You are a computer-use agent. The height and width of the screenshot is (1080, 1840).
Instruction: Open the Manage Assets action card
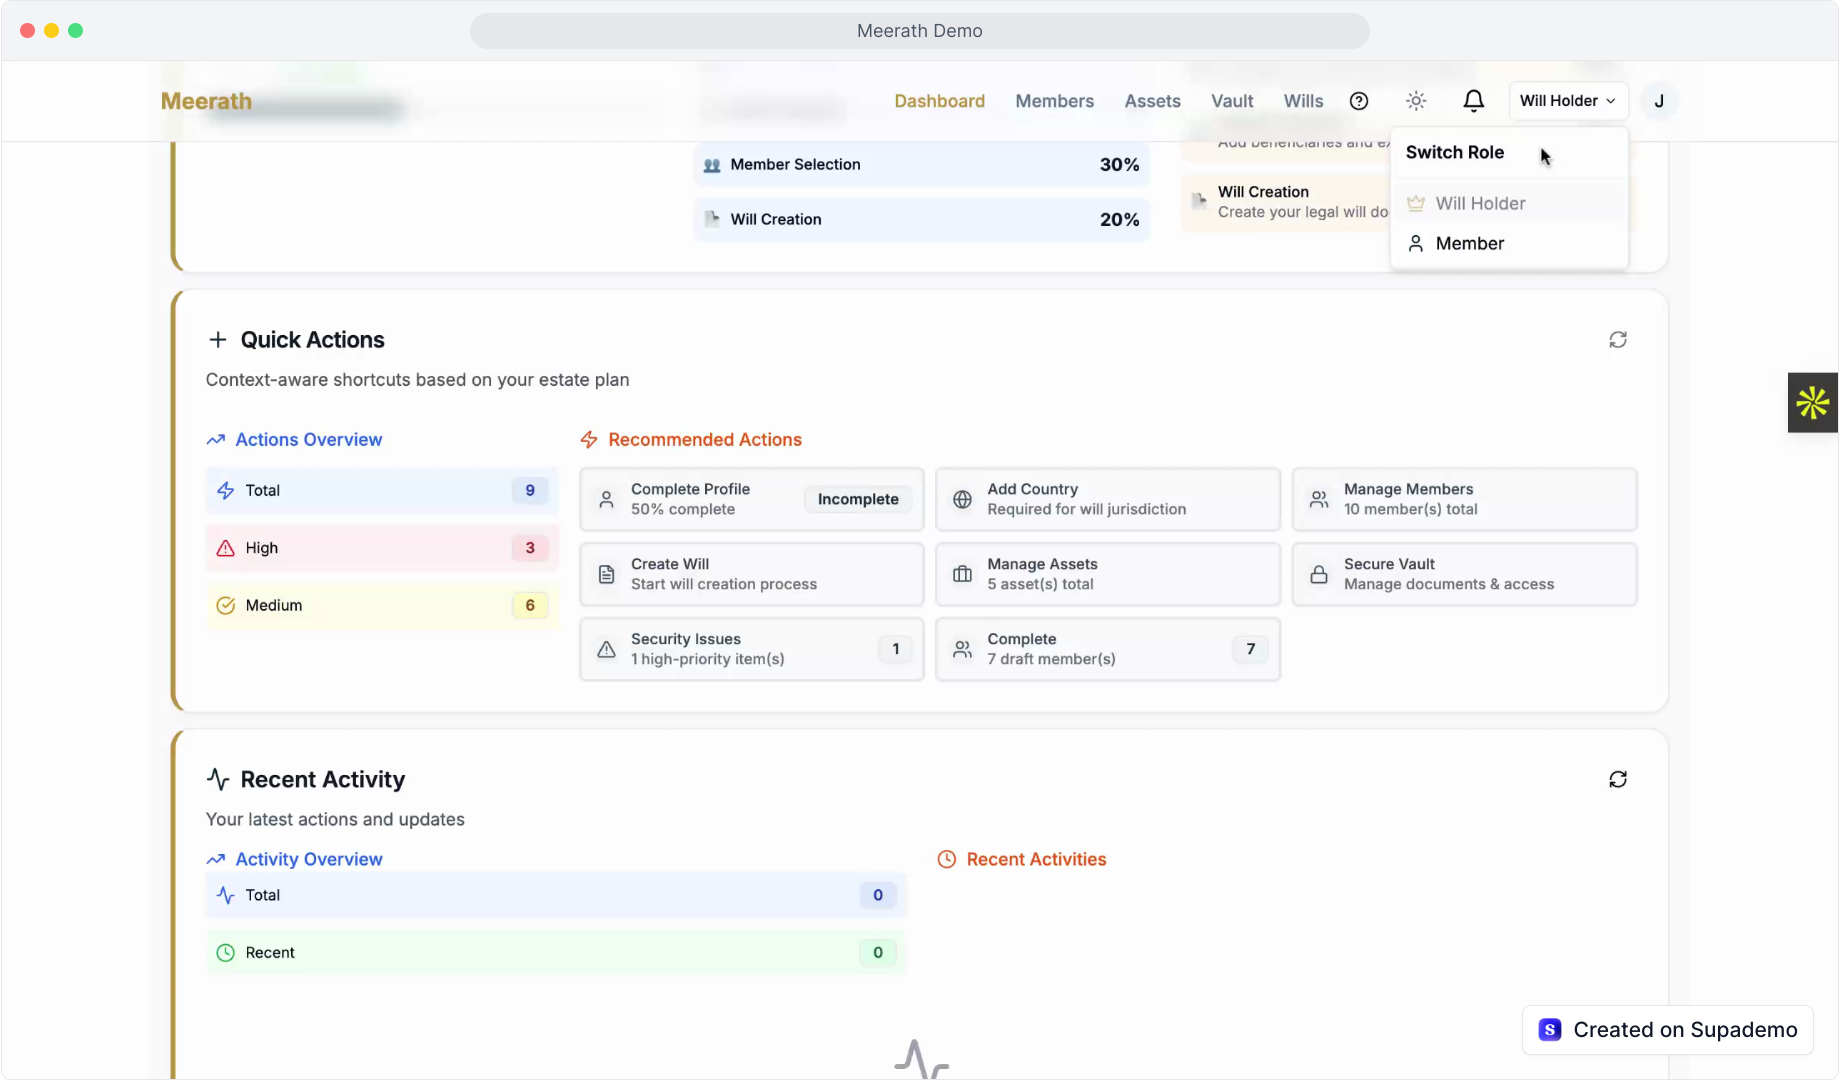[x=1108, y=574]
